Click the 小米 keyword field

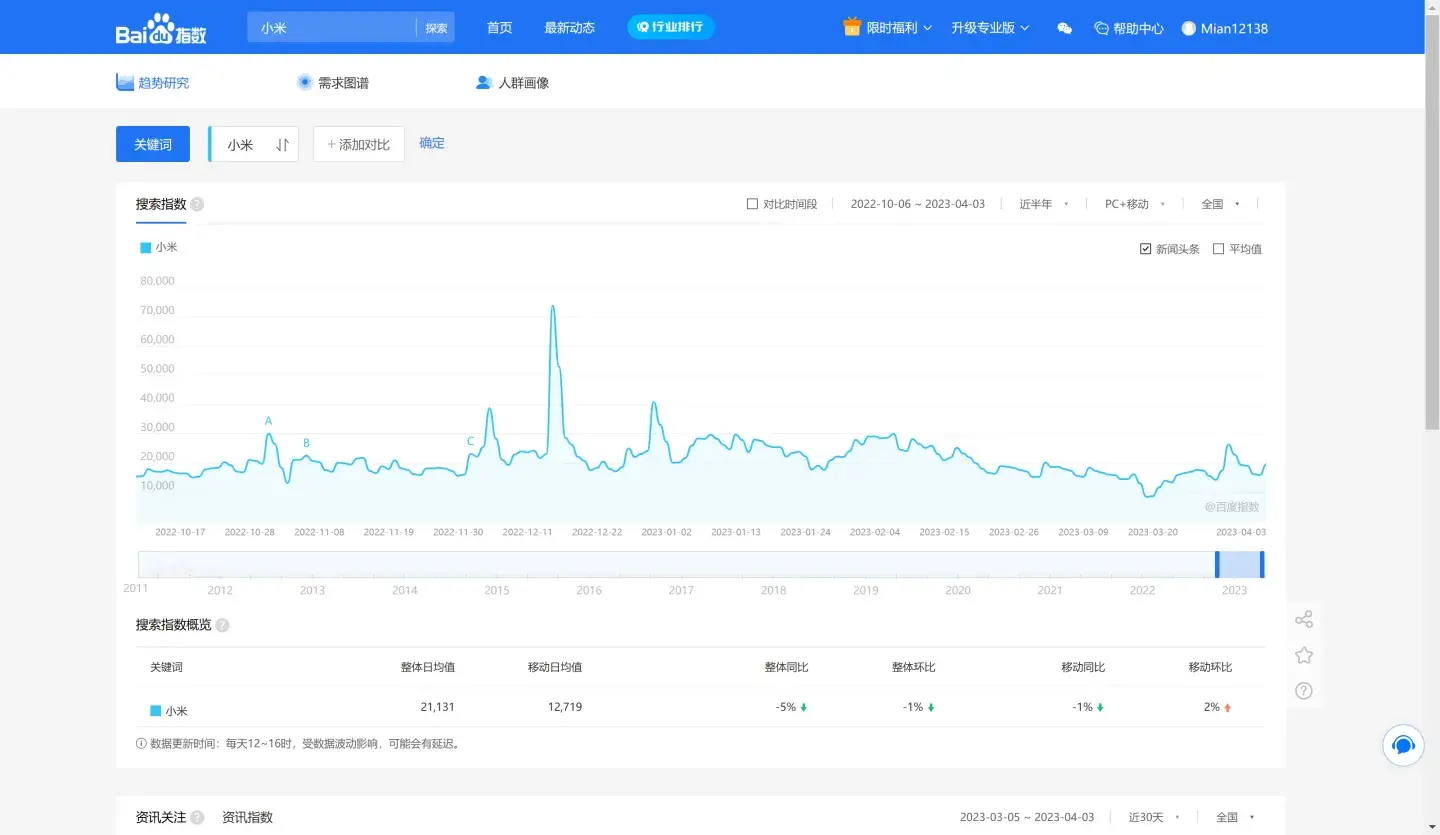click(x=253, y=144)
